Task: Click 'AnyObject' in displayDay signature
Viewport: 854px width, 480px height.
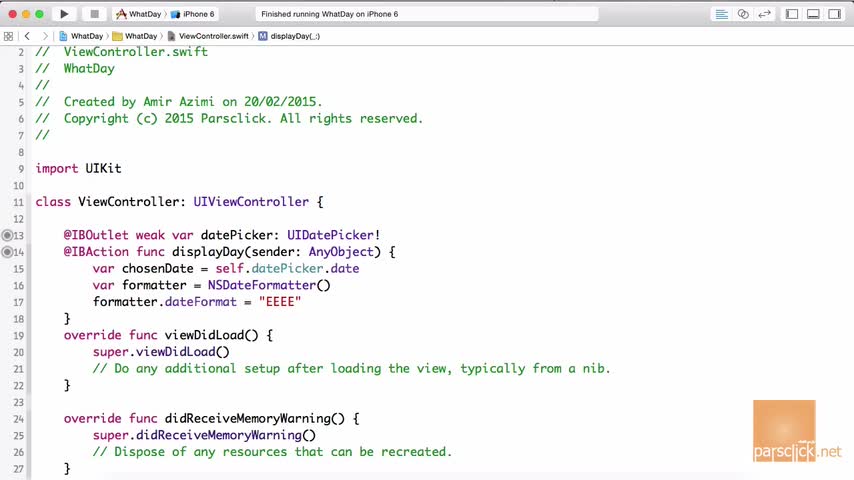Action: [x=341, y=252]
